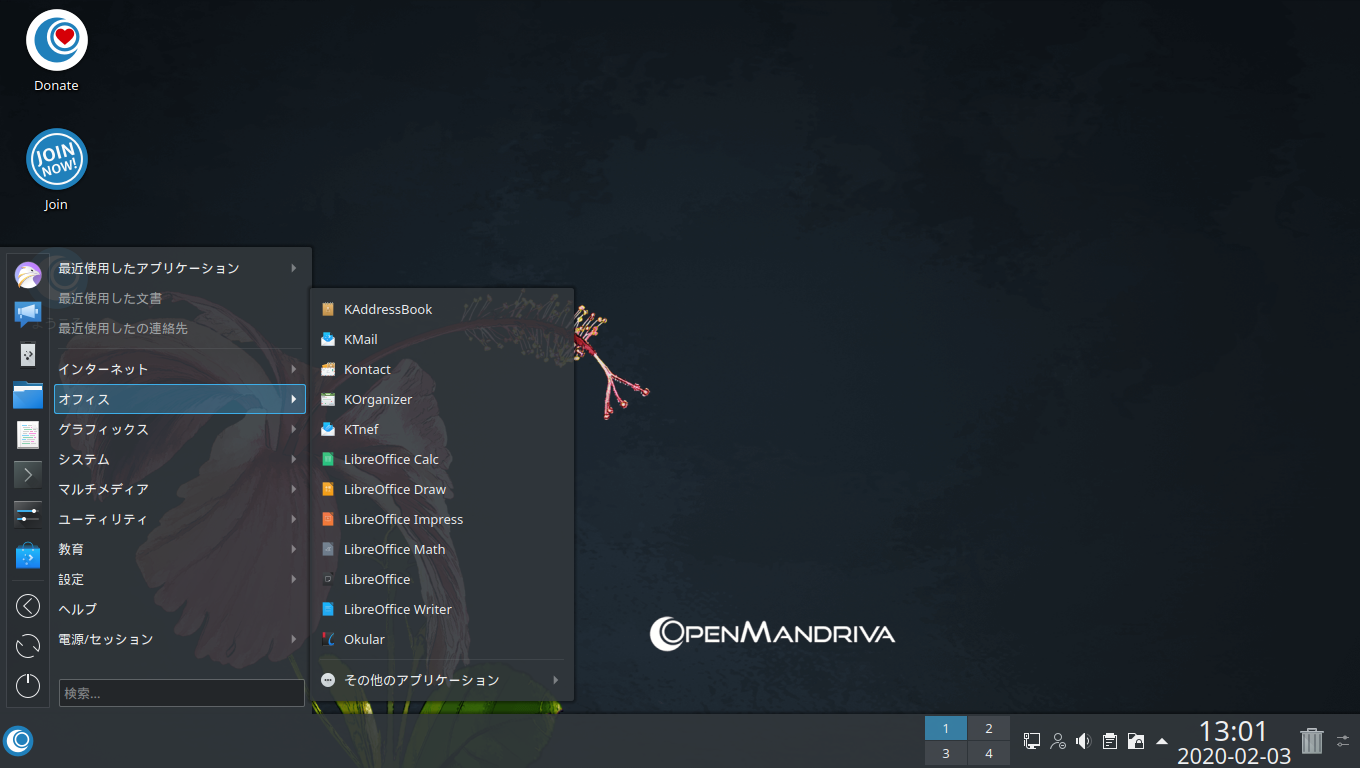
Task: Open the software store shopping bag icon
Action: click(28, 555)
